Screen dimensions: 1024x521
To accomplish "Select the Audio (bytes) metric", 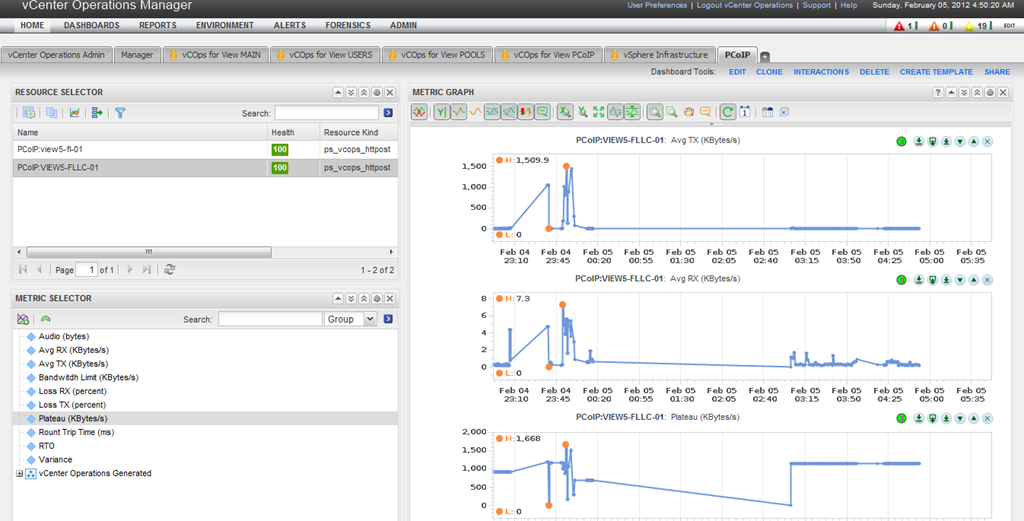I will click(x=63, y=336).
